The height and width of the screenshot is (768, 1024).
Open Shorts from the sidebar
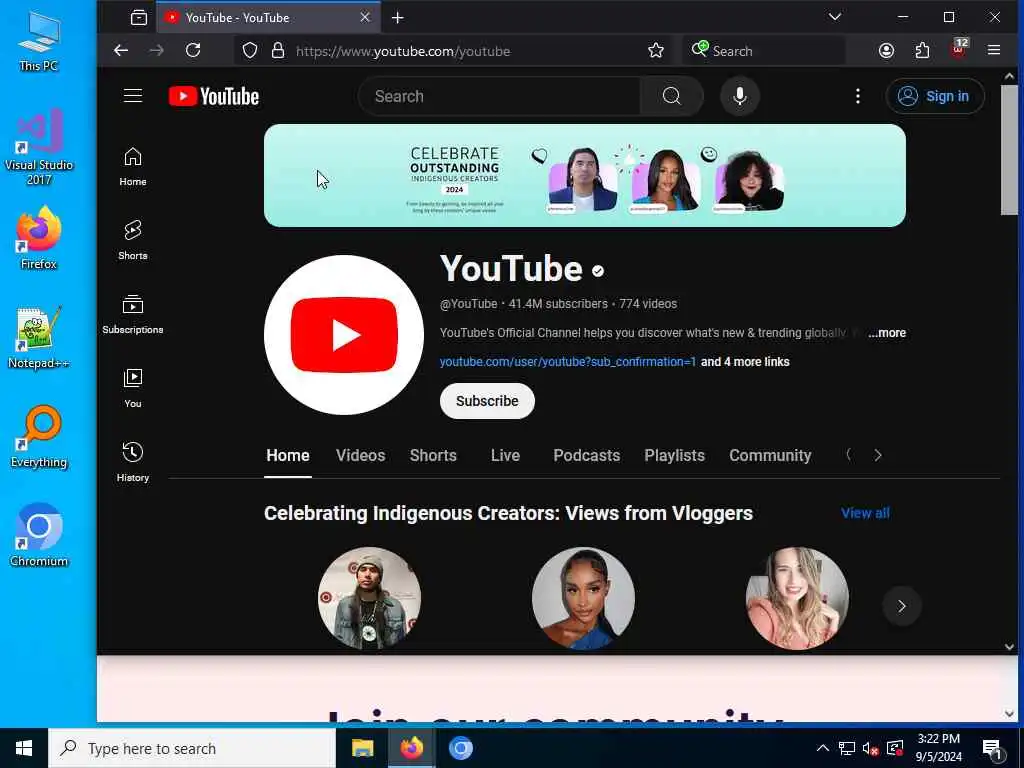coord(133,240)
